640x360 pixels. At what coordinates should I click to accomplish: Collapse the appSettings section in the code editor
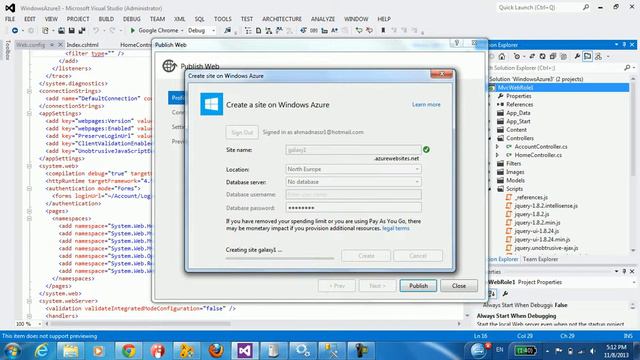[29, 113]
